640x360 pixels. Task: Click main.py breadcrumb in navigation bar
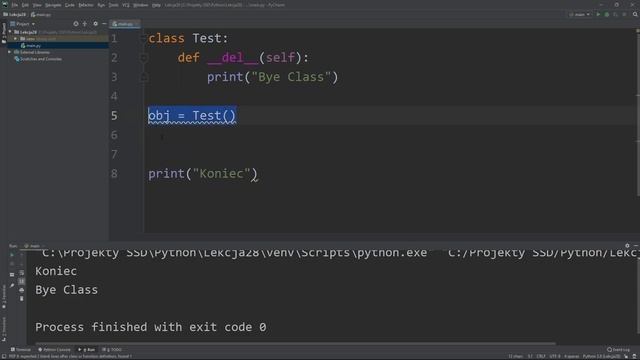tap(41, 14)
